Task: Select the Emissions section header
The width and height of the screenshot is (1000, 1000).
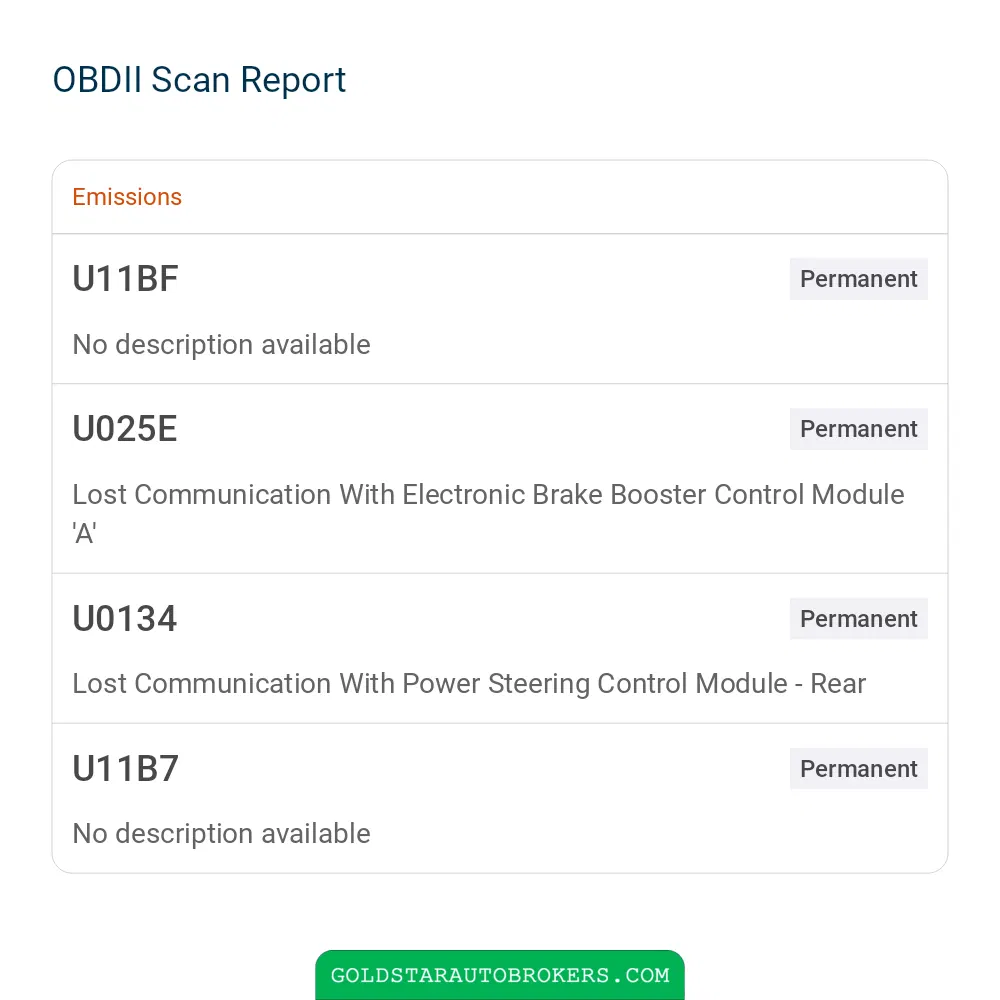Action: coord(127,197)
